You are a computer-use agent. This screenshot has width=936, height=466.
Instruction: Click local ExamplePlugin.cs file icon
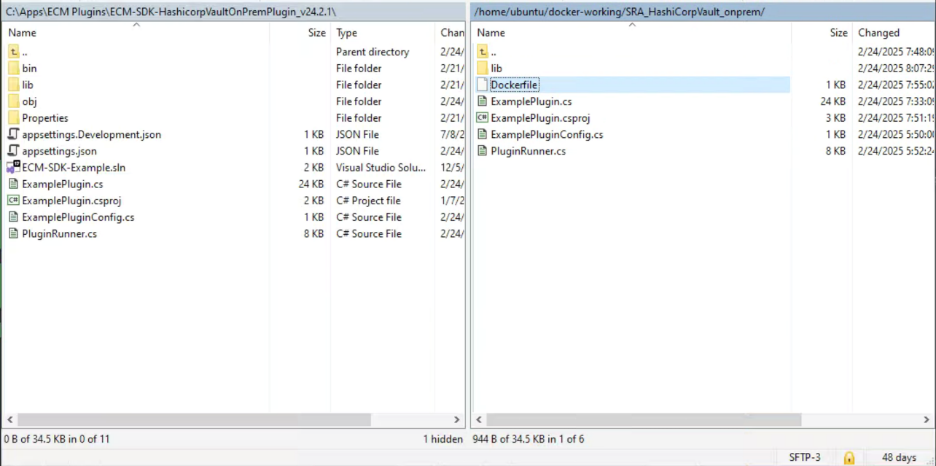click(x=14, y=184)
